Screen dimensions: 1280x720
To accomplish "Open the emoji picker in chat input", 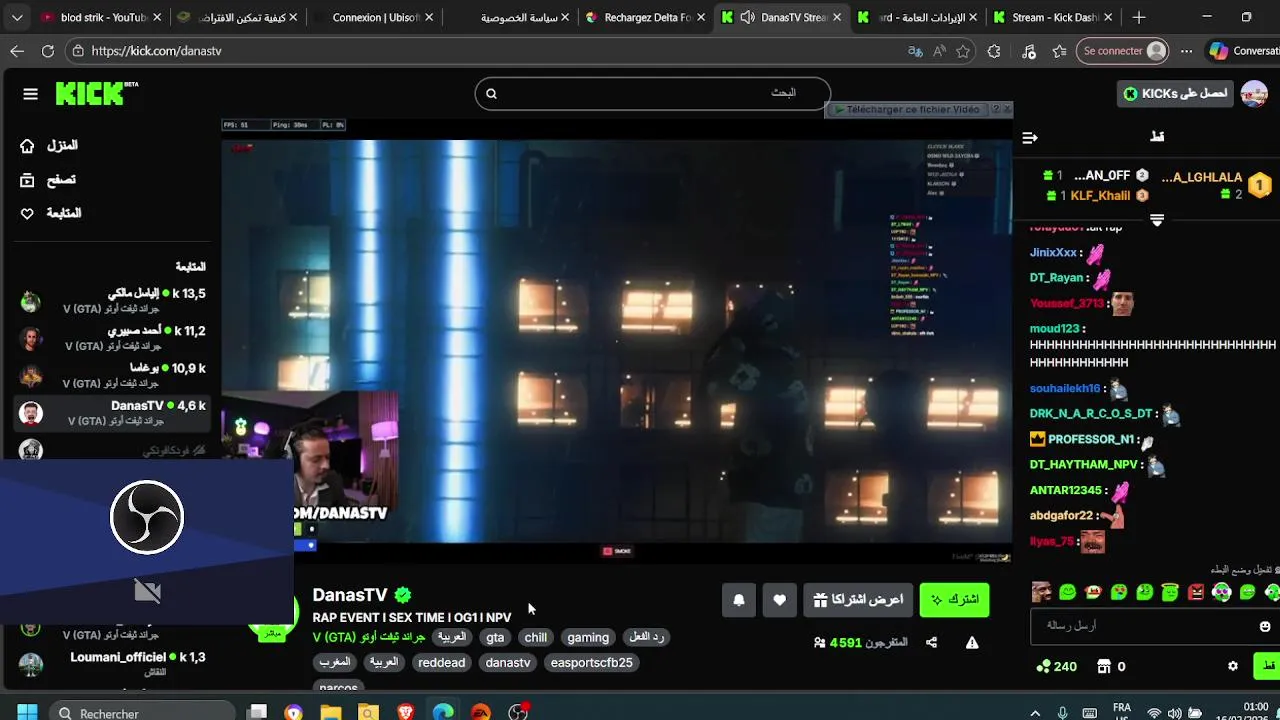I will coord(1265,626).
